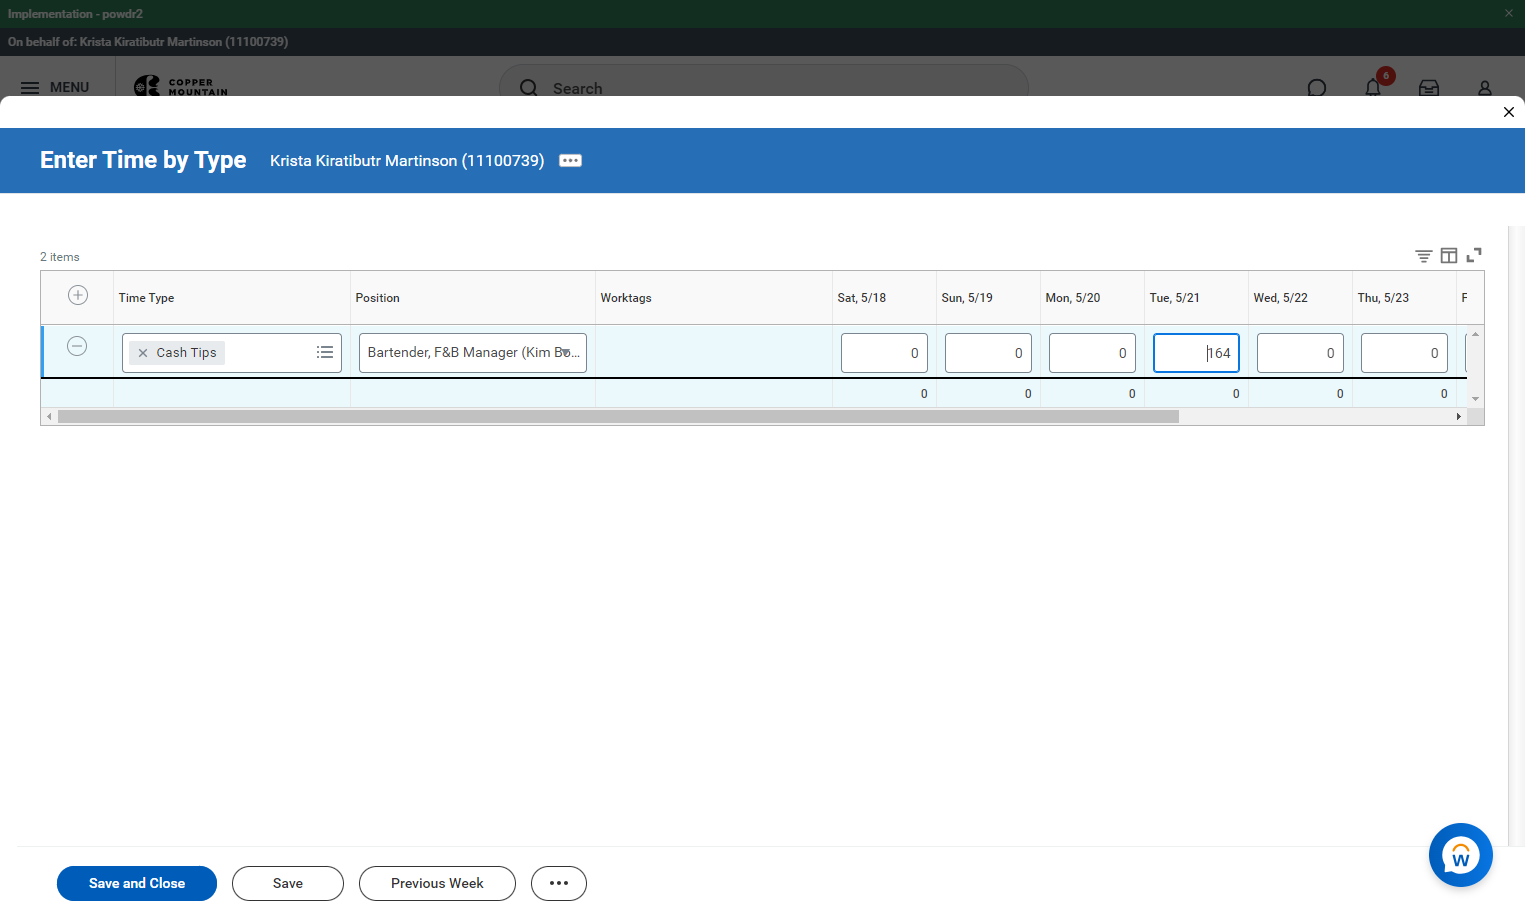Image resolution: width=1525 pixels, height=919 pixels.
Task: Open related actions next to worker name
Action: (570, 161)
